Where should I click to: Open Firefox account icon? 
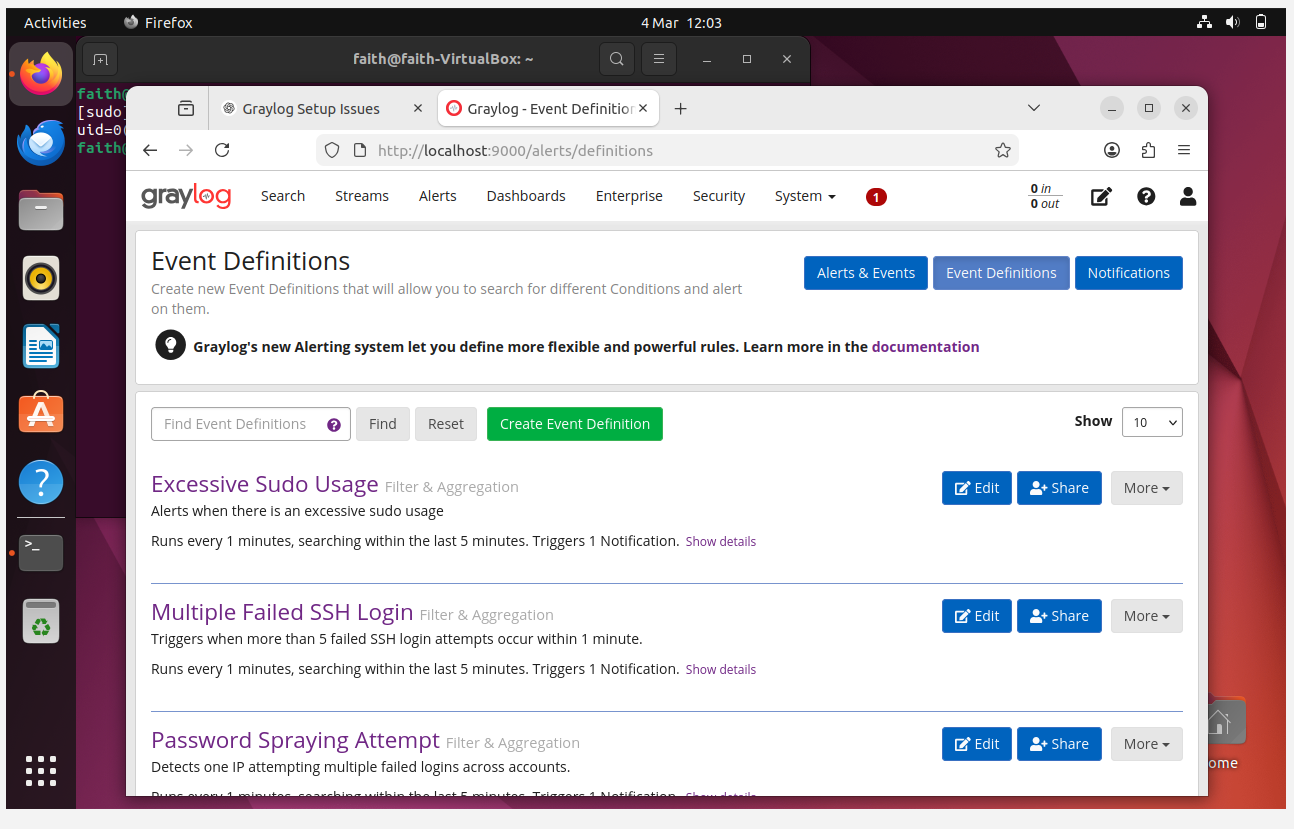pos(1112,150)
